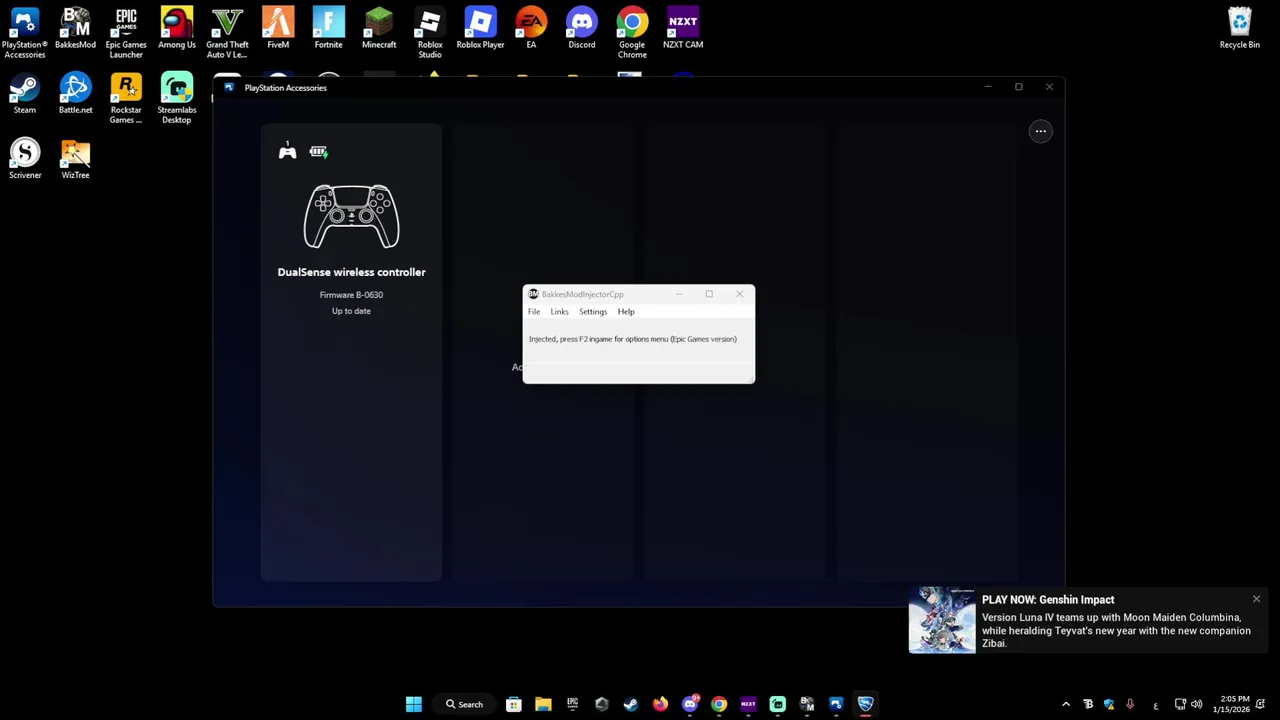This screenshot has width=1280, height=720.
Task: Open the Recycle Bin on desktop
Action: tap(1239, 28)
